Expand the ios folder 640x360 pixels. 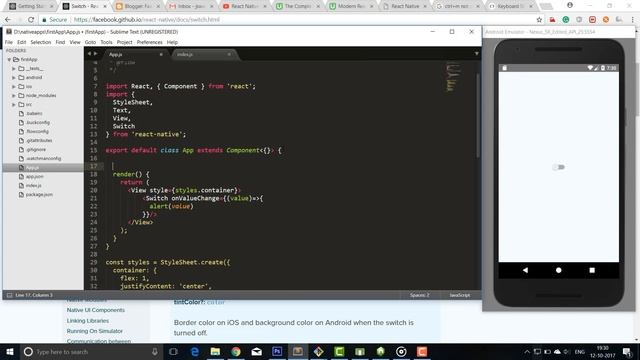[x=14, y=87]
